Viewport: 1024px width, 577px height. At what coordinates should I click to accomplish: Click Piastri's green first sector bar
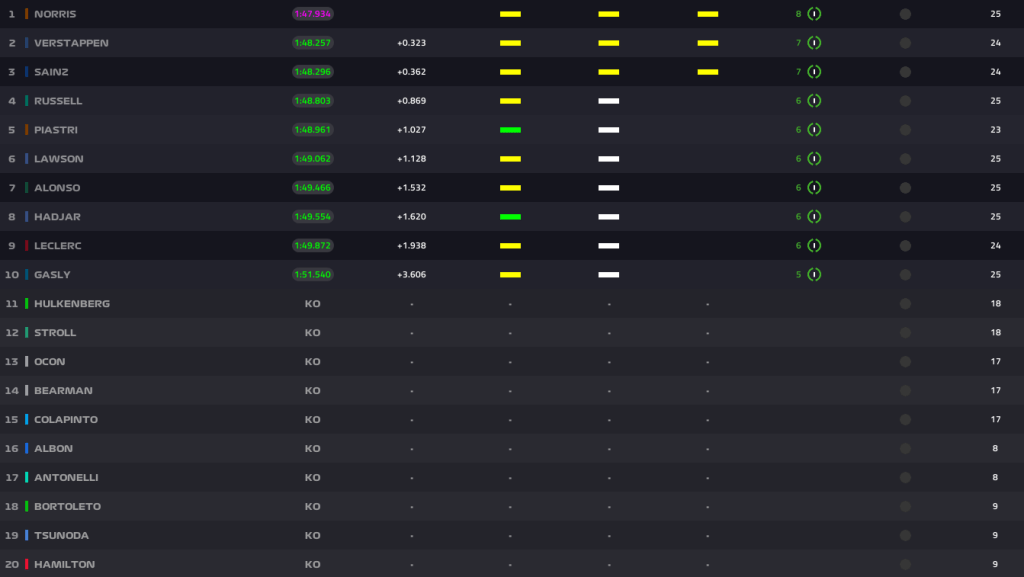510,130
